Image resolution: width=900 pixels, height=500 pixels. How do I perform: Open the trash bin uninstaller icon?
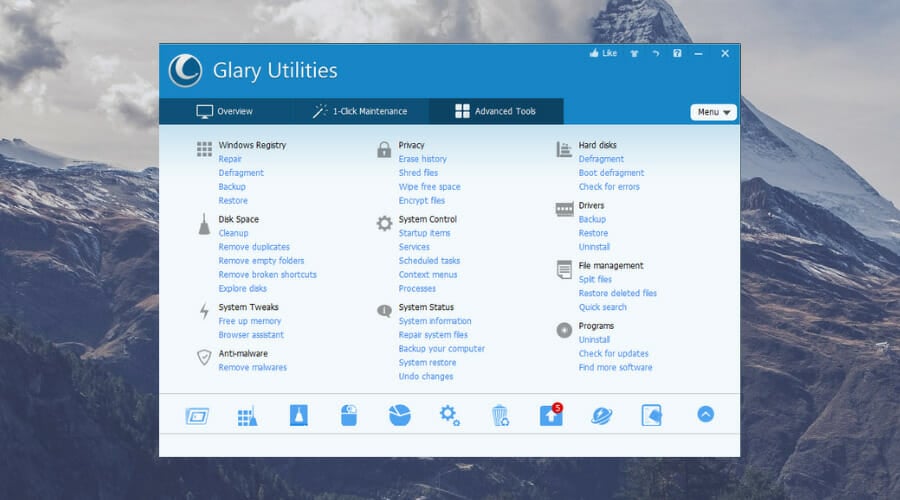click(x=500, y=415)
